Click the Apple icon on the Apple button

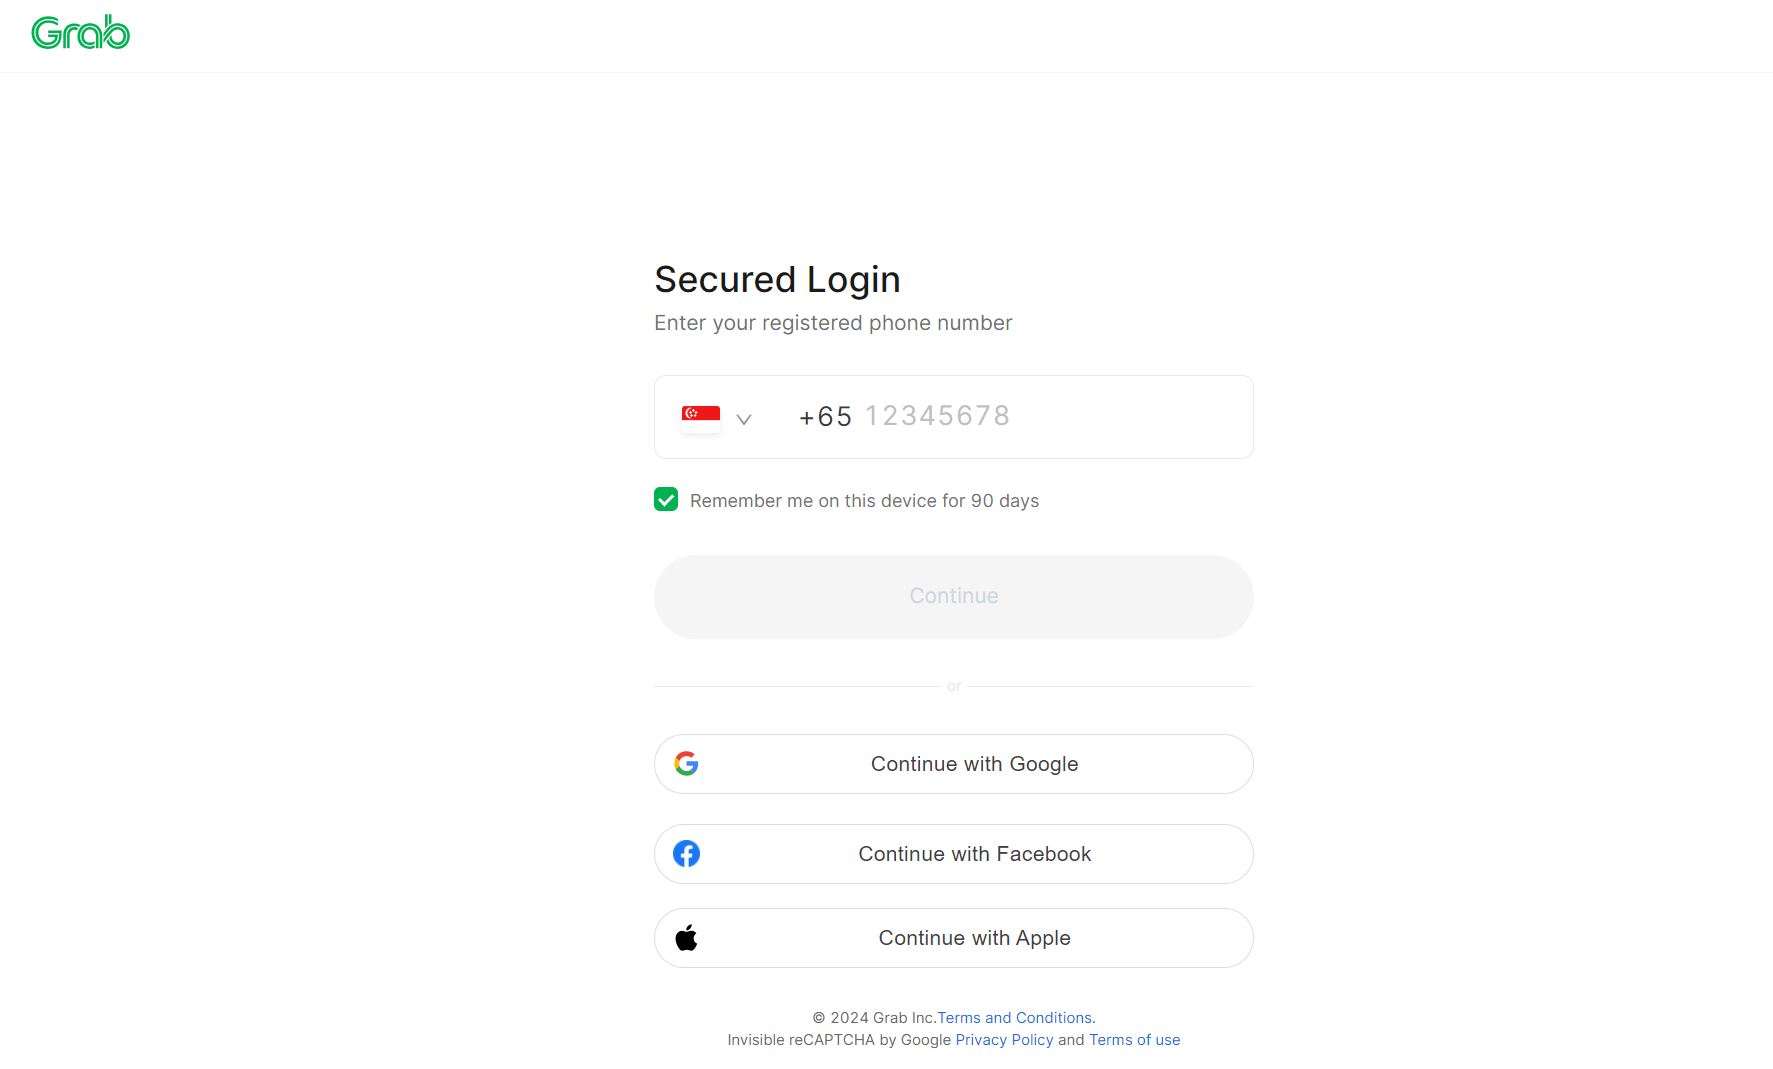coord(687,937)
